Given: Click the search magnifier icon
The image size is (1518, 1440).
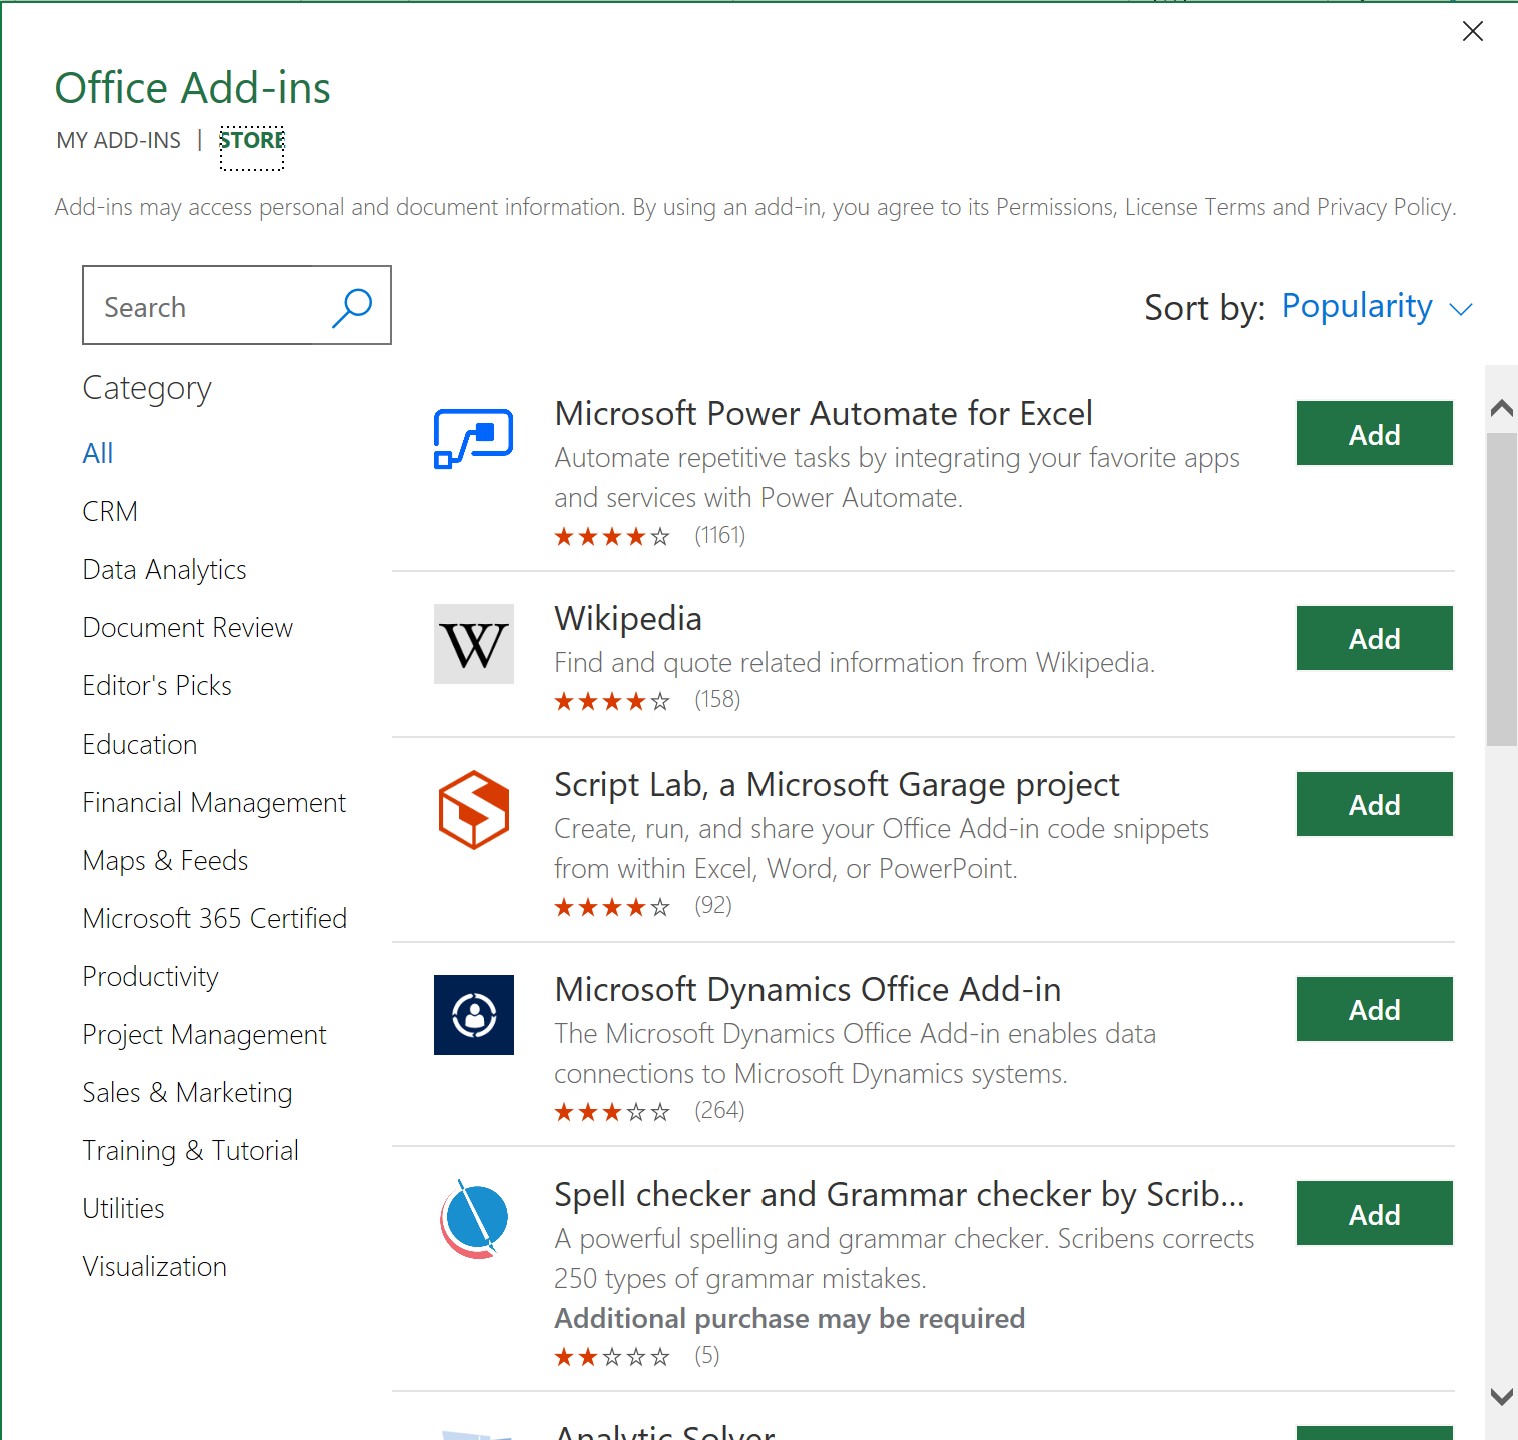Looking at the screenshot, I should pos(352,307).
